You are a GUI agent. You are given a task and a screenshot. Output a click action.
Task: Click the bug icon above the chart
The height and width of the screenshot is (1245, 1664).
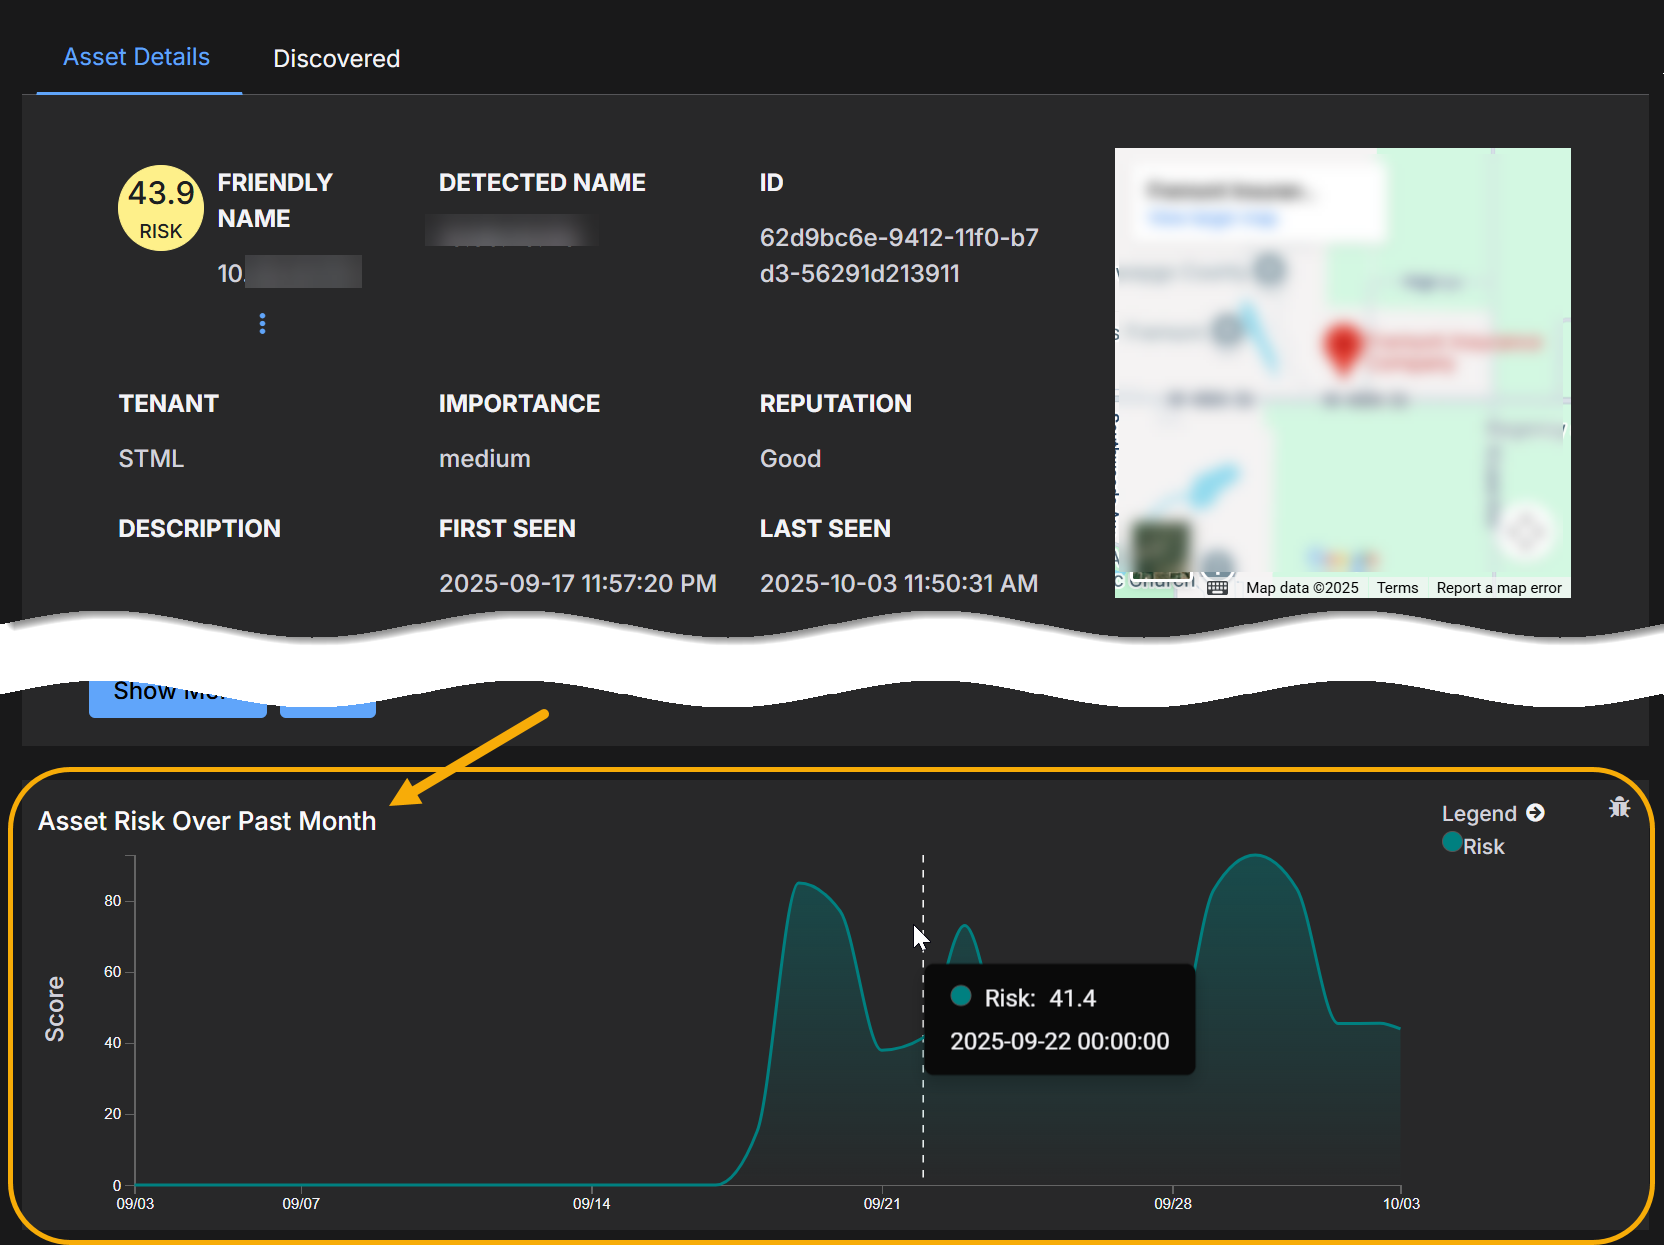(1619, 807)
